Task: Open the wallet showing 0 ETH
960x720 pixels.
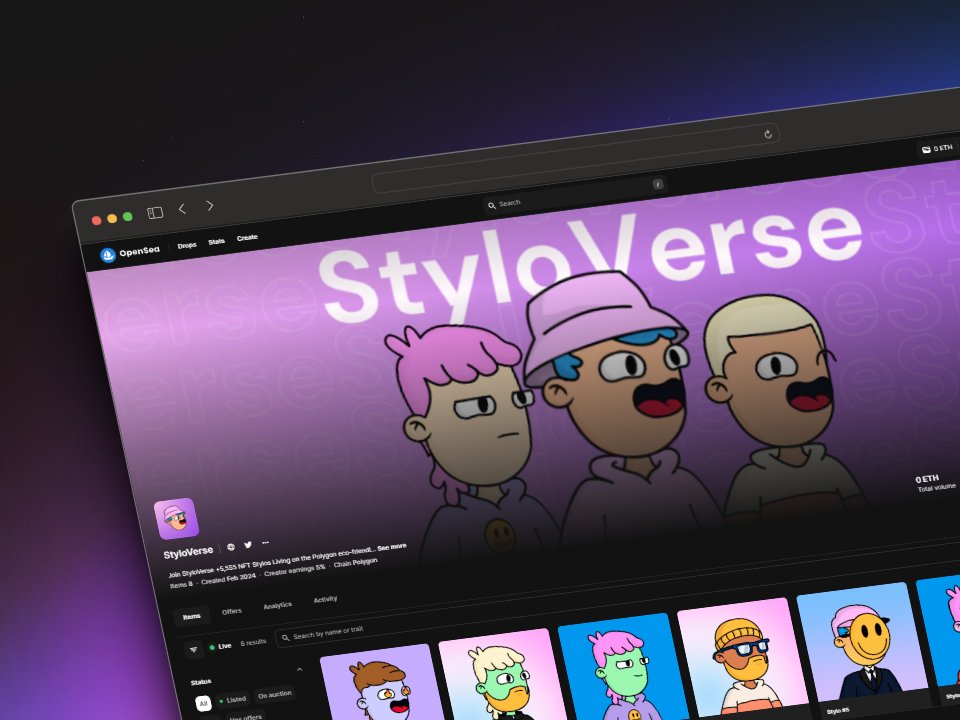Action: (937, 148)
